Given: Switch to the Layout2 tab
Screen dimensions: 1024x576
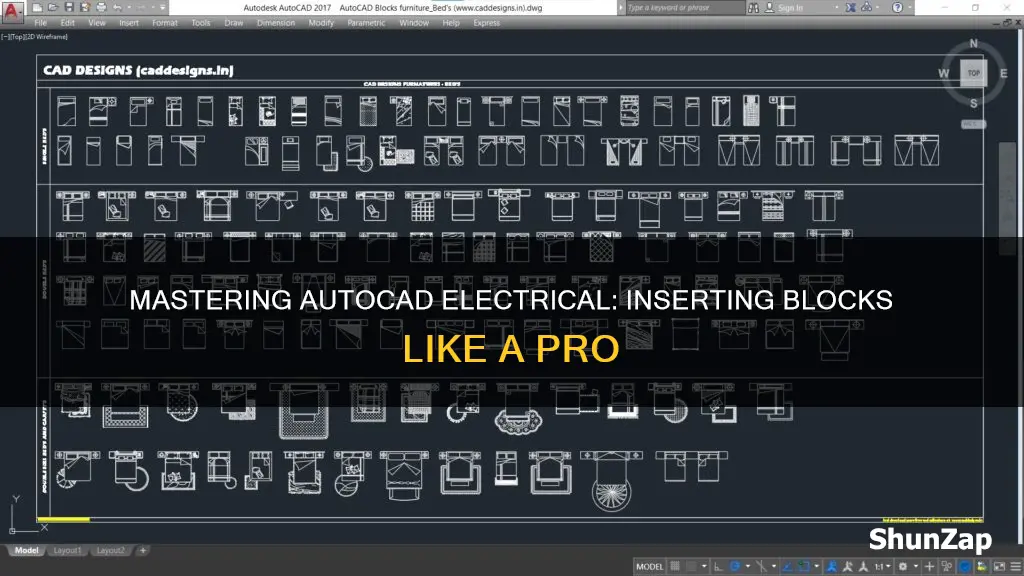Looking at the screenshot, I should [x=110, y=551].
